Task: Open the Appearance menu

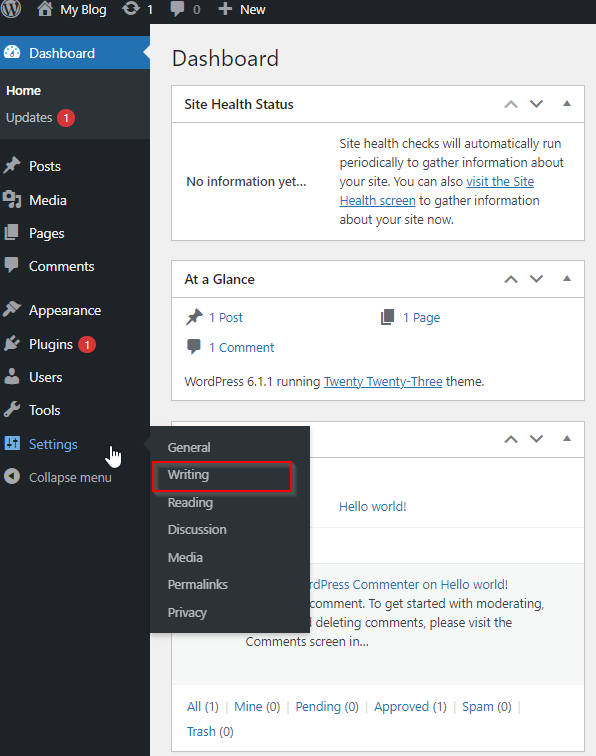Action: click(x=65, y=310)
